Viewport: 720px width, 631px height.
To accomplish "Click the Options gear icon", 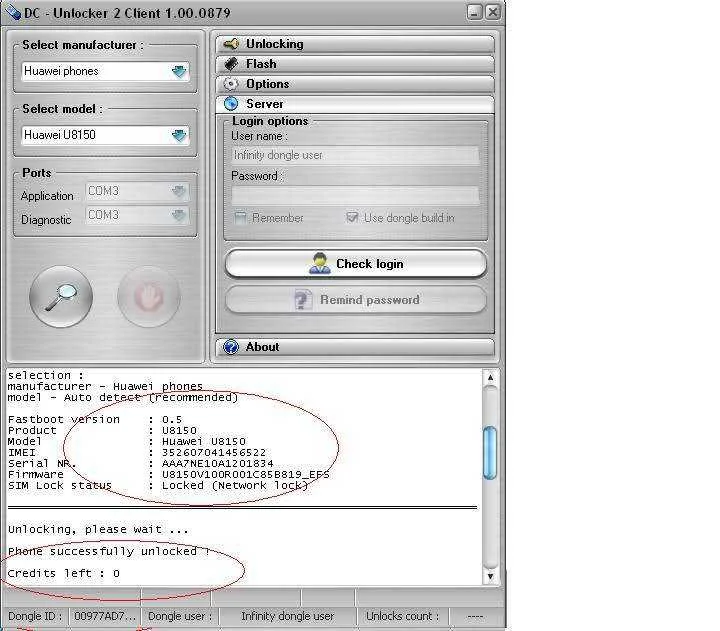I will pos(231,84).
